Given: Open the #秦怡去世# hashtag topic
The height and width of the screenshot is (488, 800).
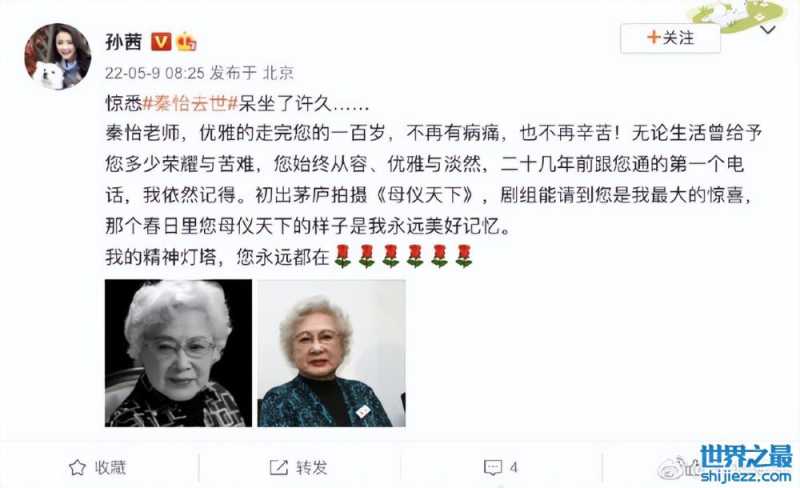Looking at the screenshot, I should pos(190,104).
